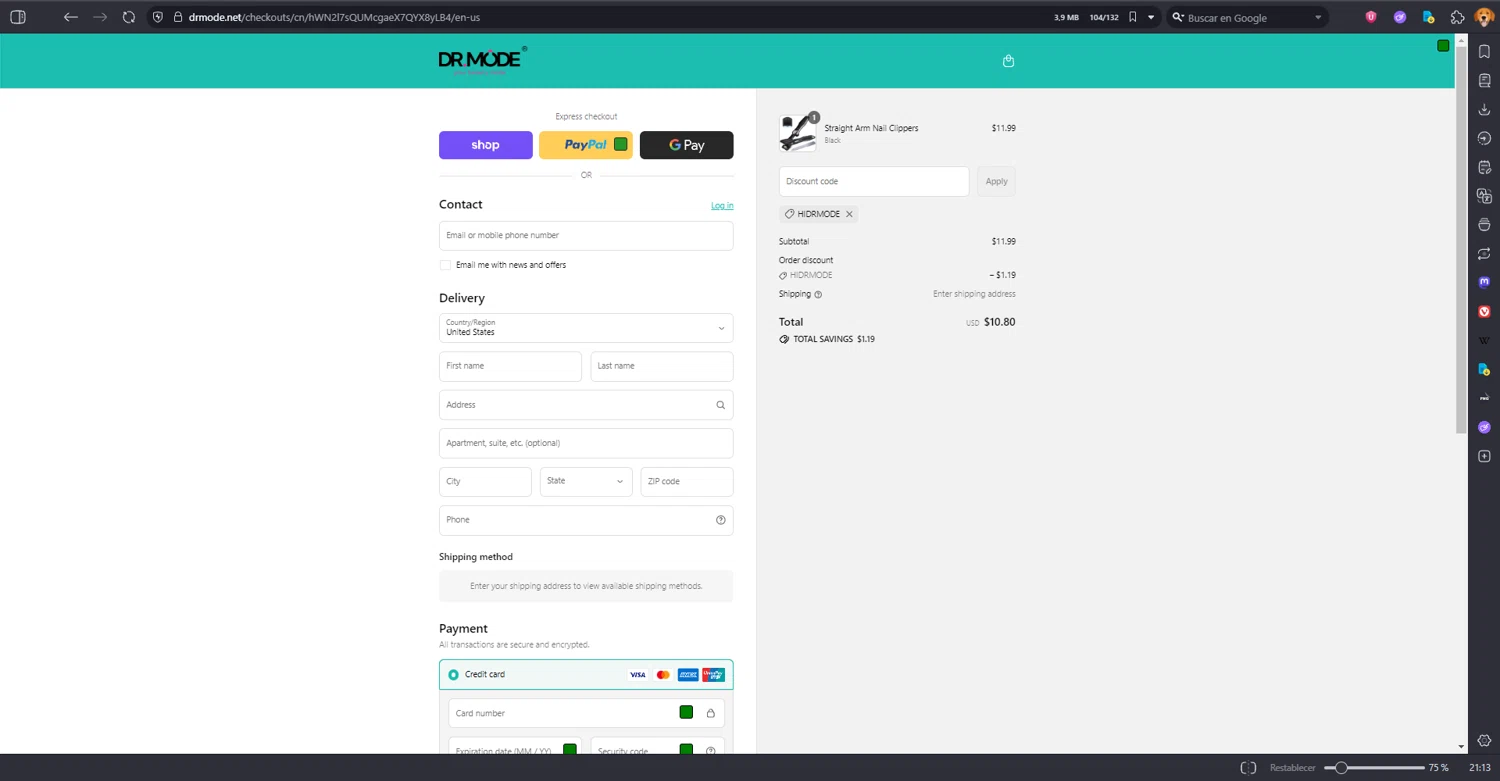Click the Apartment, suite field
1500x781 pixels.
(x=586, y=443)
